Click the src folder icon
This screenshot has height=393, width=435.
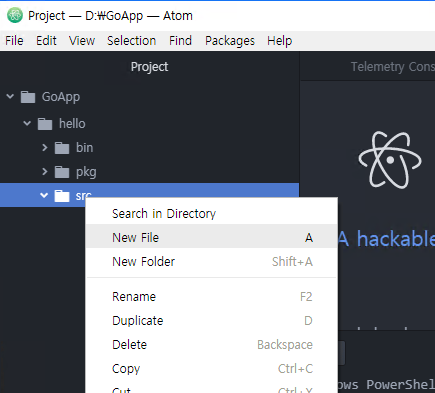pos(62,196)
